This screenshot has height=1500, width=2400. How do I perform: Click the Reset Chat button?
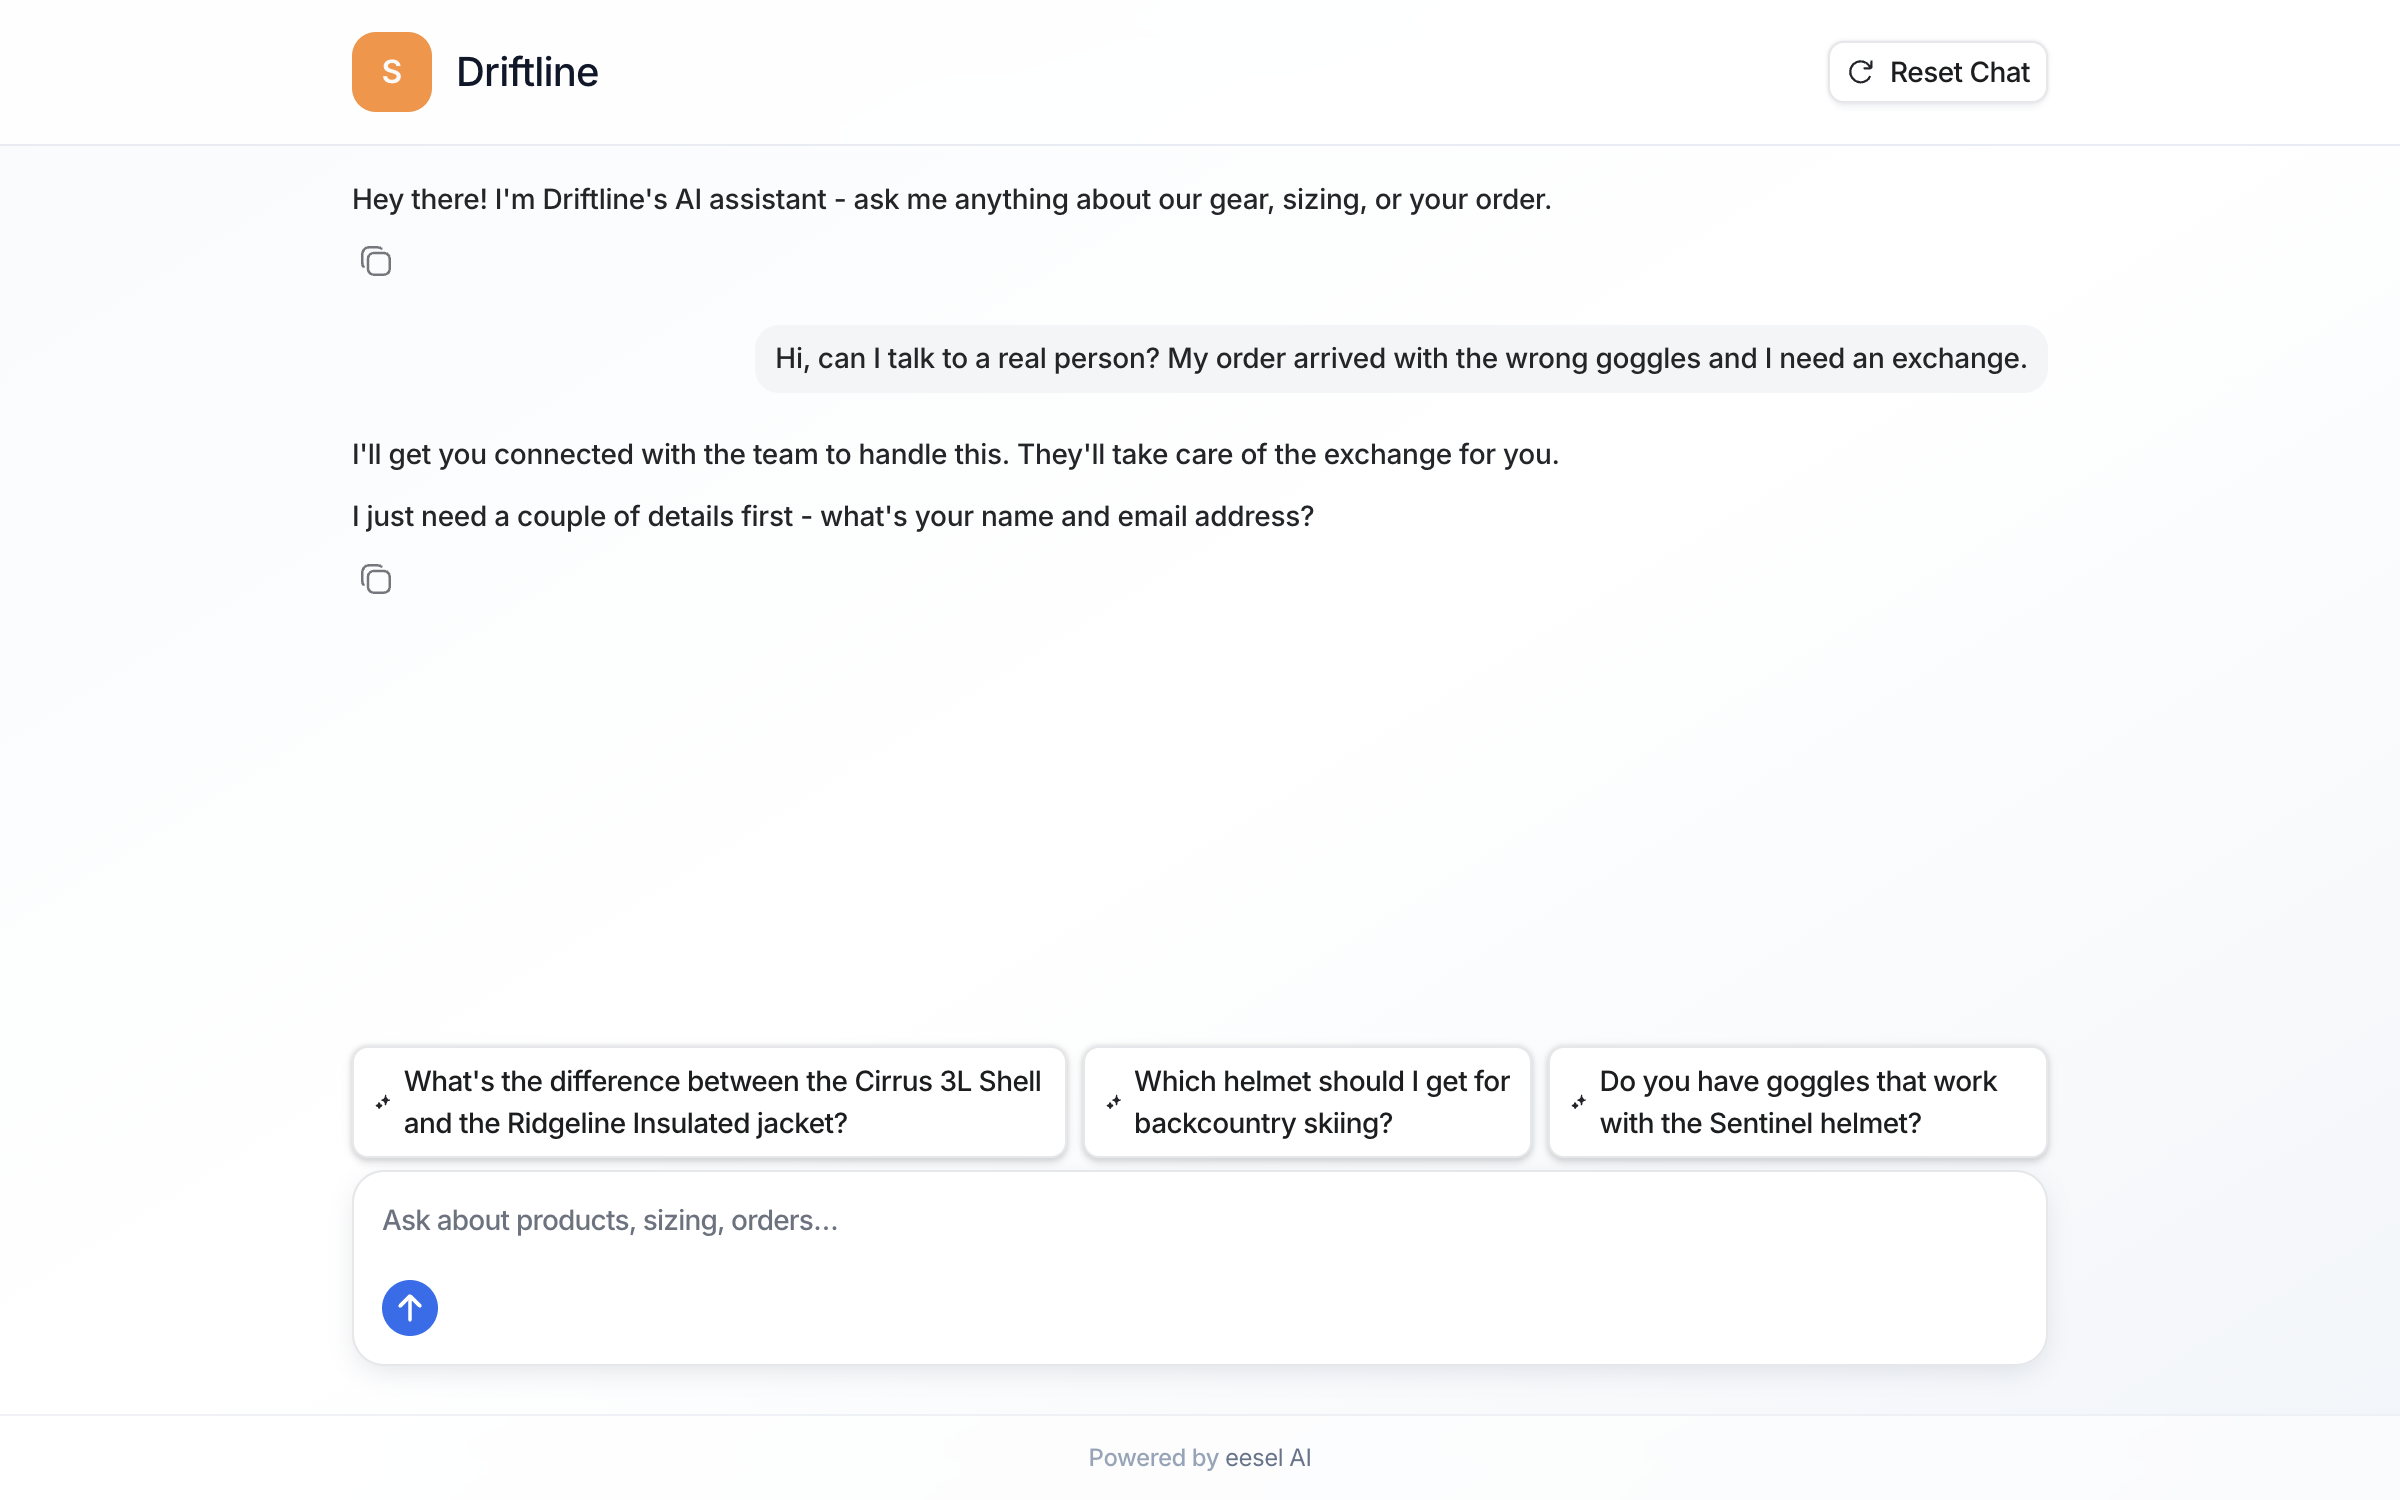pyautogui.click(x=1937, y=72)
